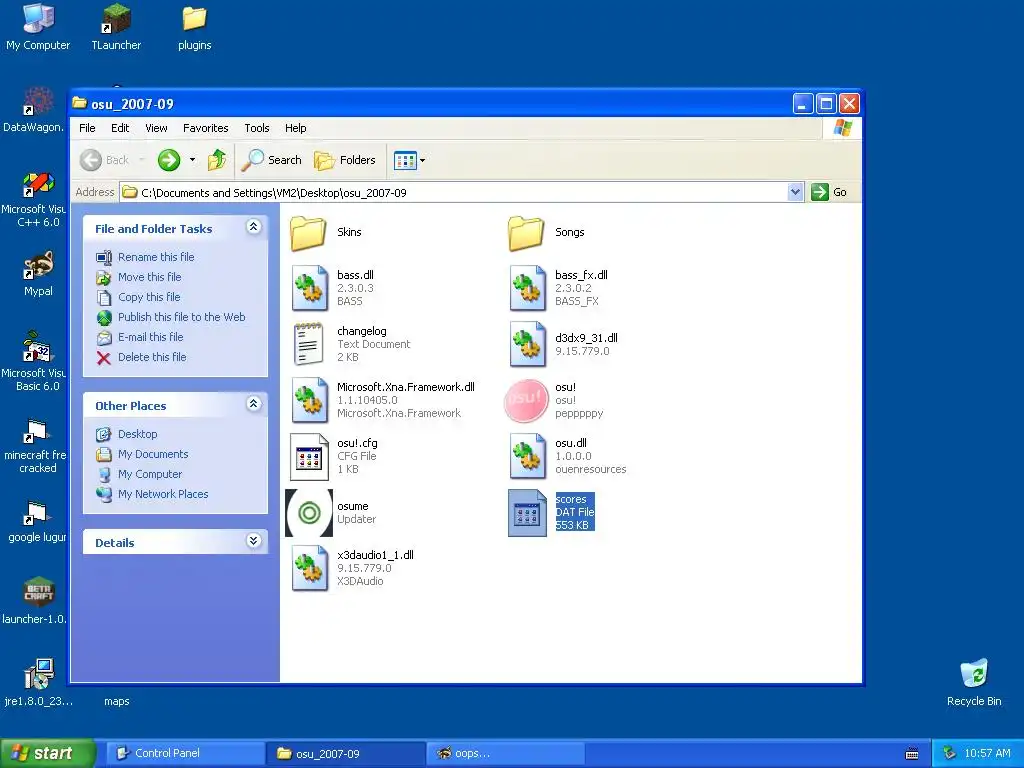Viewport: 1024px width, 768px height.
Task: Toggle the Folders pane button
Action: click(x=345, y=160)
